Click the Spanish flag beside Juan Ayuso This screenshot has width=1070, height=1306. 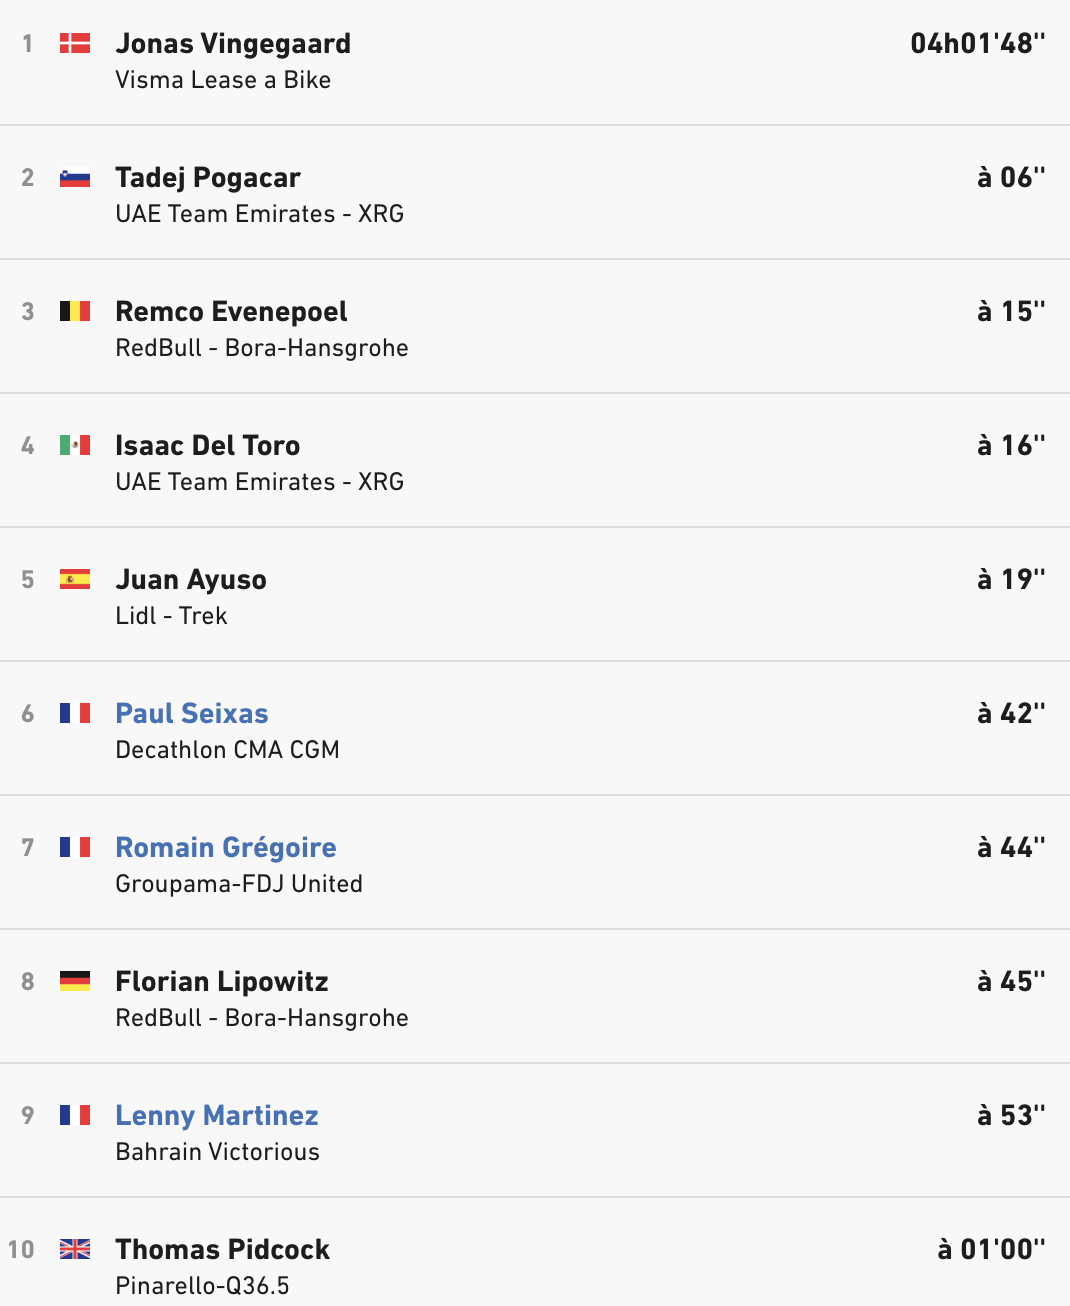pos(75,579)
